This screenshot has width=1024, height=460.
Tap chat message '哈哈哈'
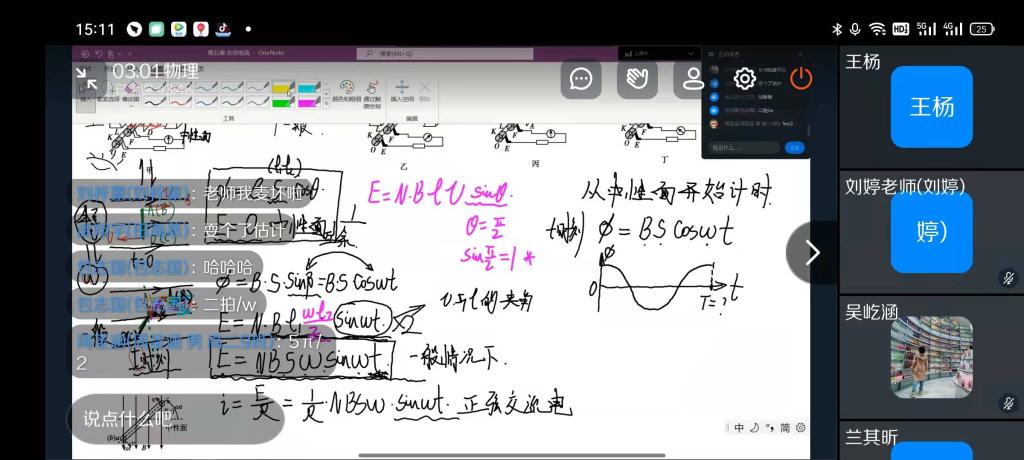coord(227,268)
